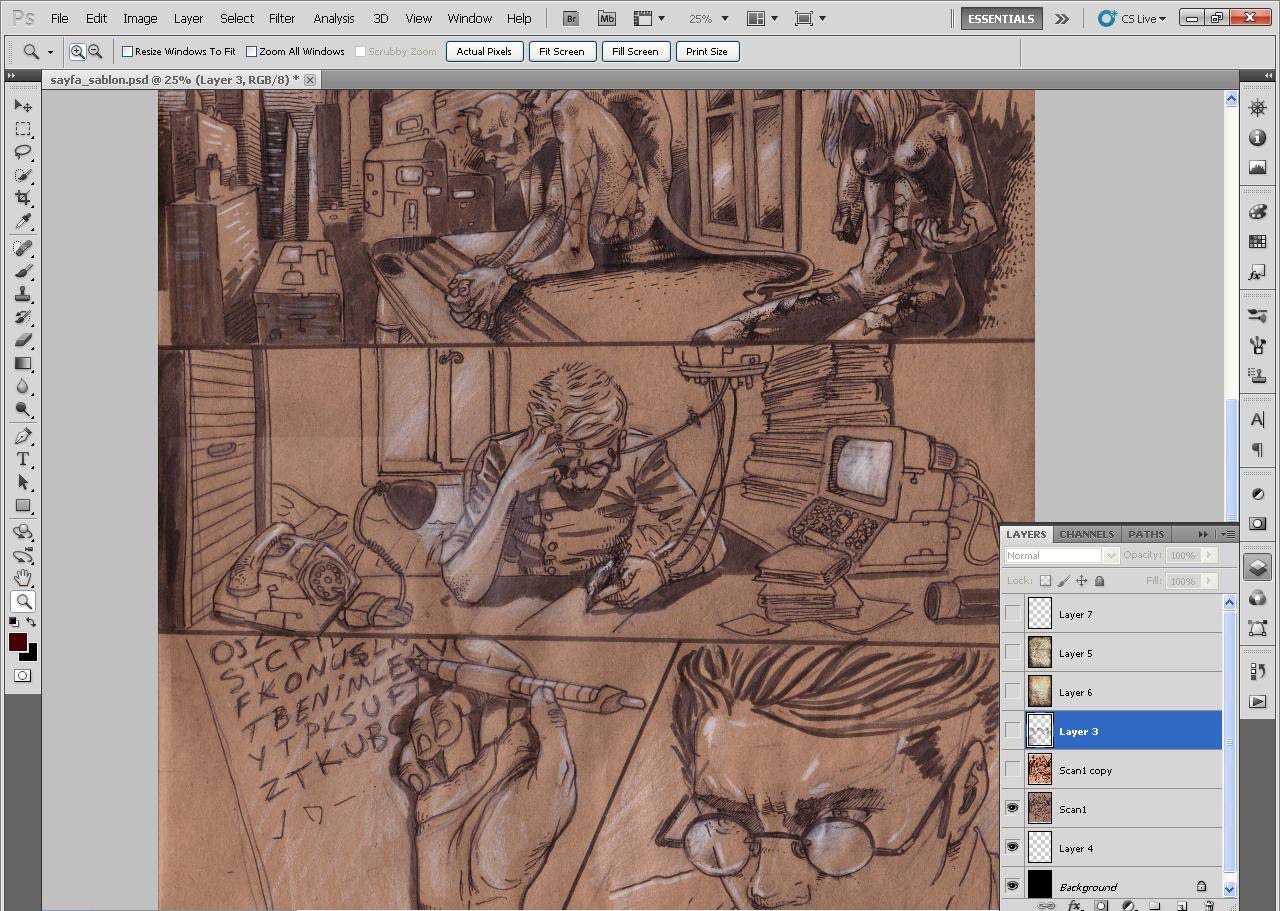Open the Filter menu
The width and height of the screenshot is (1280, 911).
tap(282, 18)
